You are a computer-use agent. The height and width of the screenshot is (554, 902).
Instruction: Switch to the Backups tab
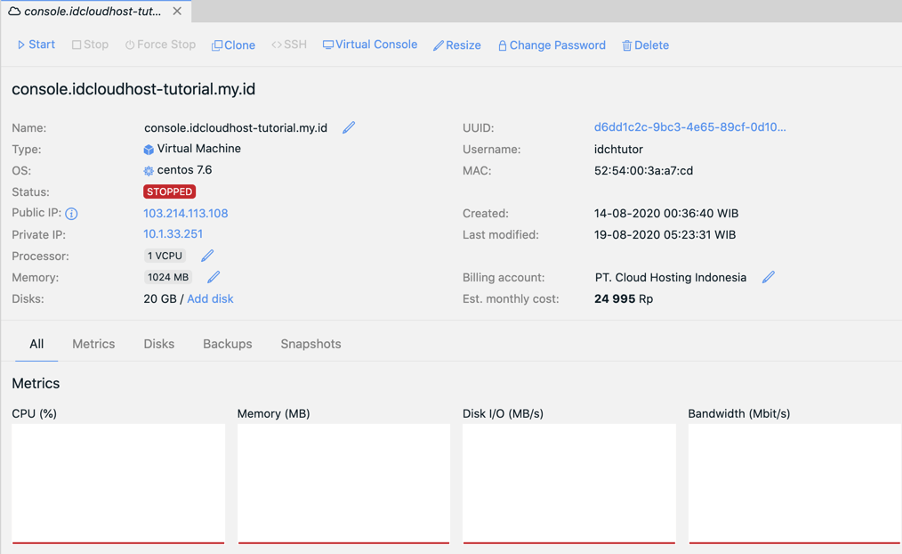227,343
